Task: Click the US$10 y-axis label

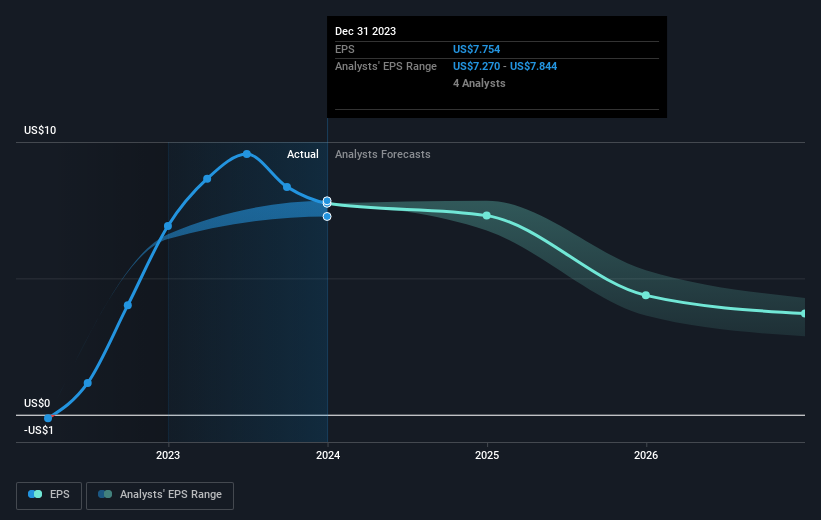Action: click(40, 130)
